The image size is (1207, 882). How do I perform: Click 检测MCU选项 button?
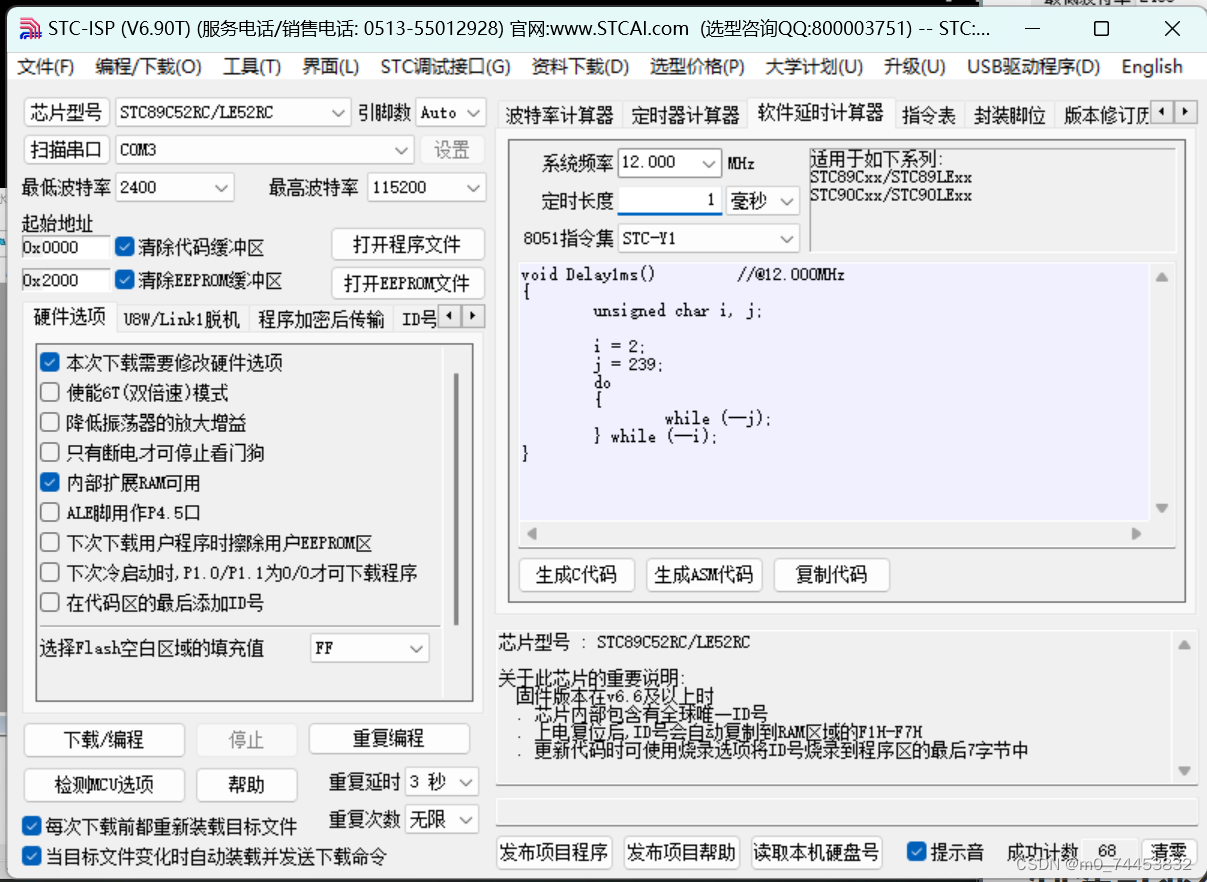tap(104, 785)
